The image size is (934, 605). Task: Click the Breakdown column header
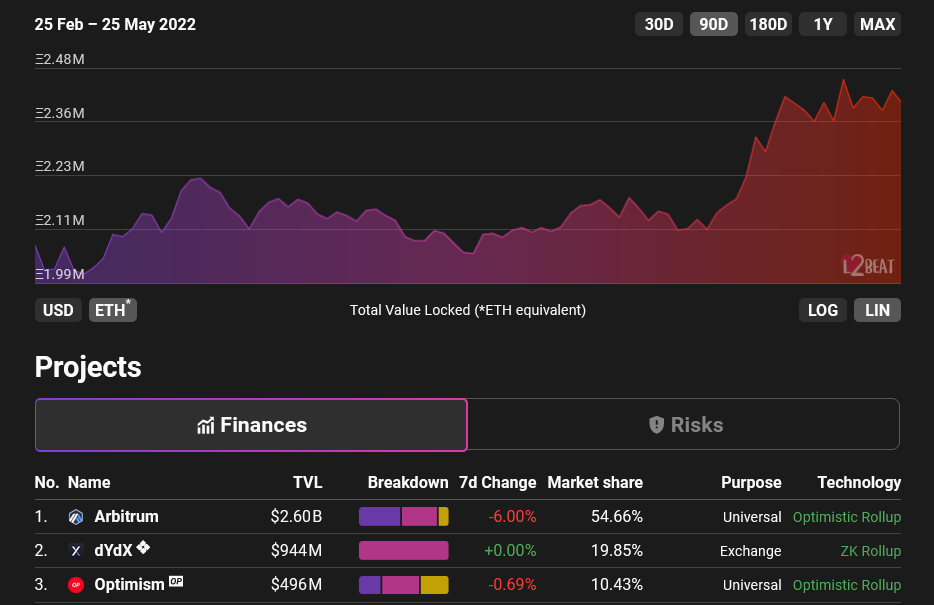pyautogui.click(x=408, y=482)
